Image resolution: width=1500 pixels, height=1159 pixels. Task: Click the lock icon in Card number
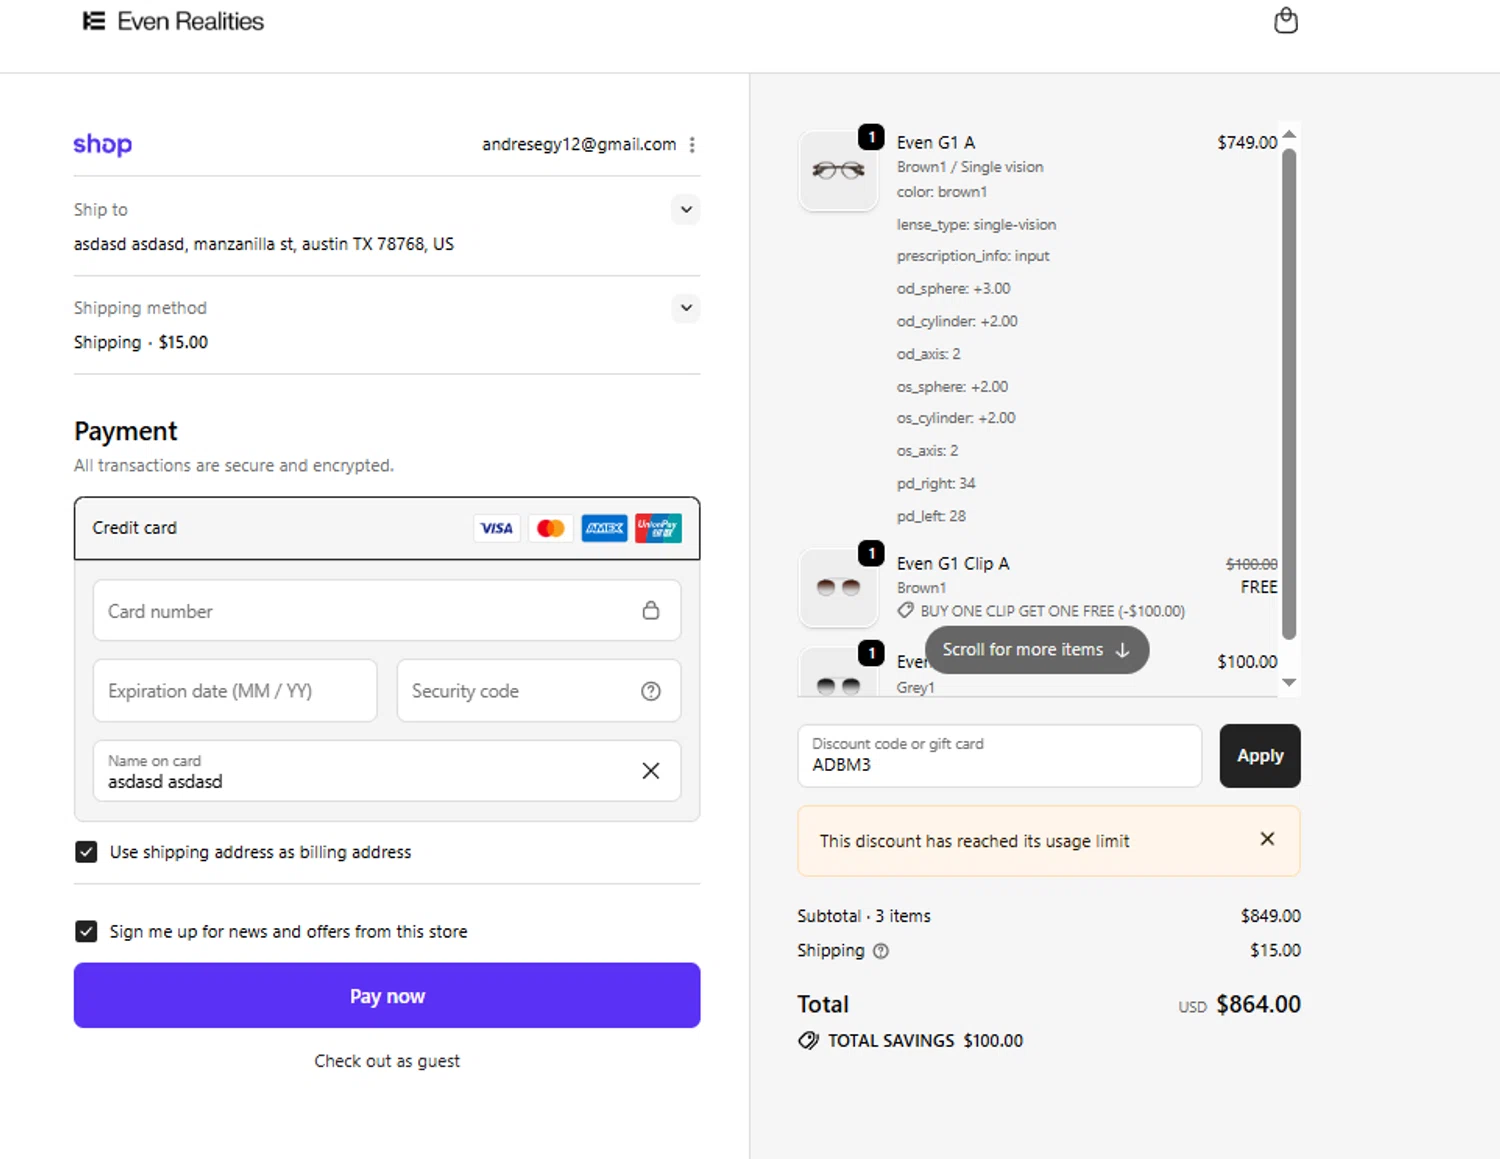pos(651,610)
